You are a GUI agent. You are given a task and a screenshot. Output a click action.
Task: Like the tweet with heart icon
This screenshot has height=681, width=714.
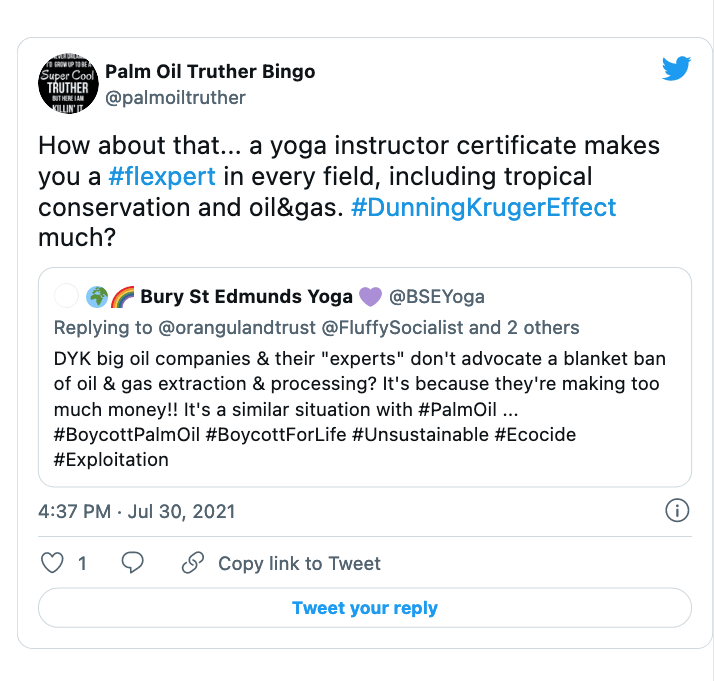(x=52, y=564)
